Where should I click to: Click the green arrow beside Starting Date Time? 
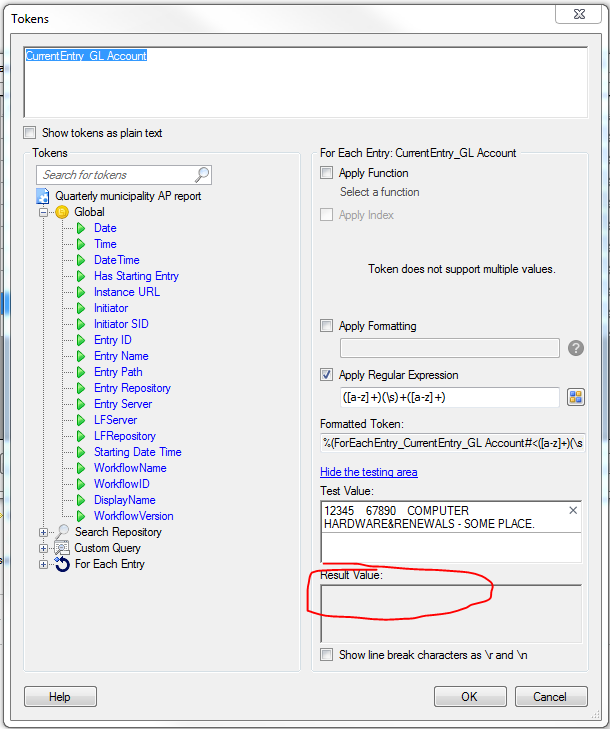click(81, 452)
